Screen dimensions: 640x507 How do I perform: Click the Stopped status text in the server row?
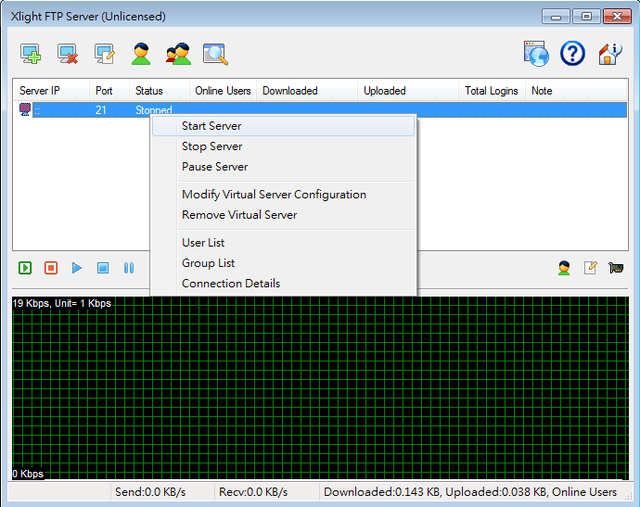pyautogui.click(x=154, y=110)
